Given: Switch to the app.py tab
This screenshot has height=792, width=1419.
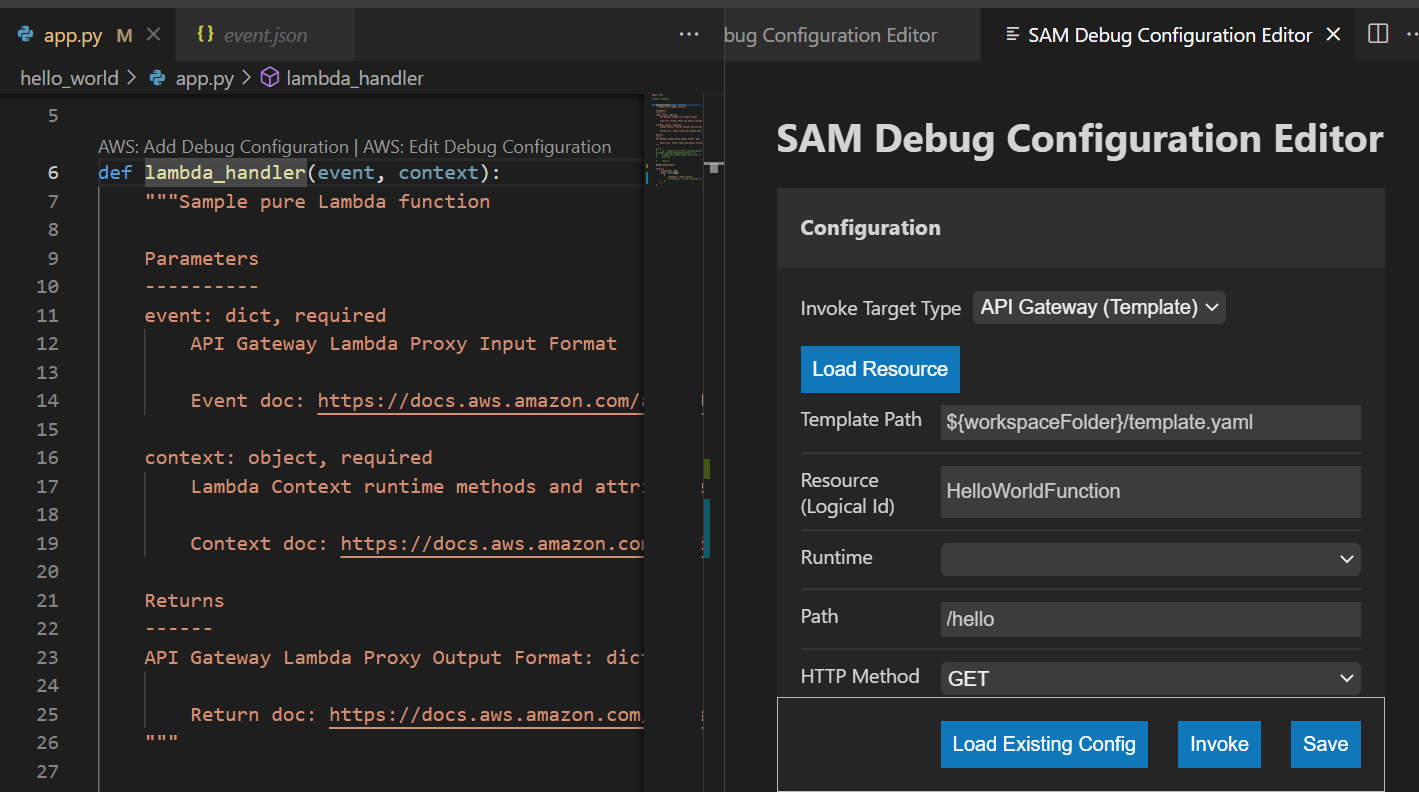Looking at the screenshot, I should 87,35.
